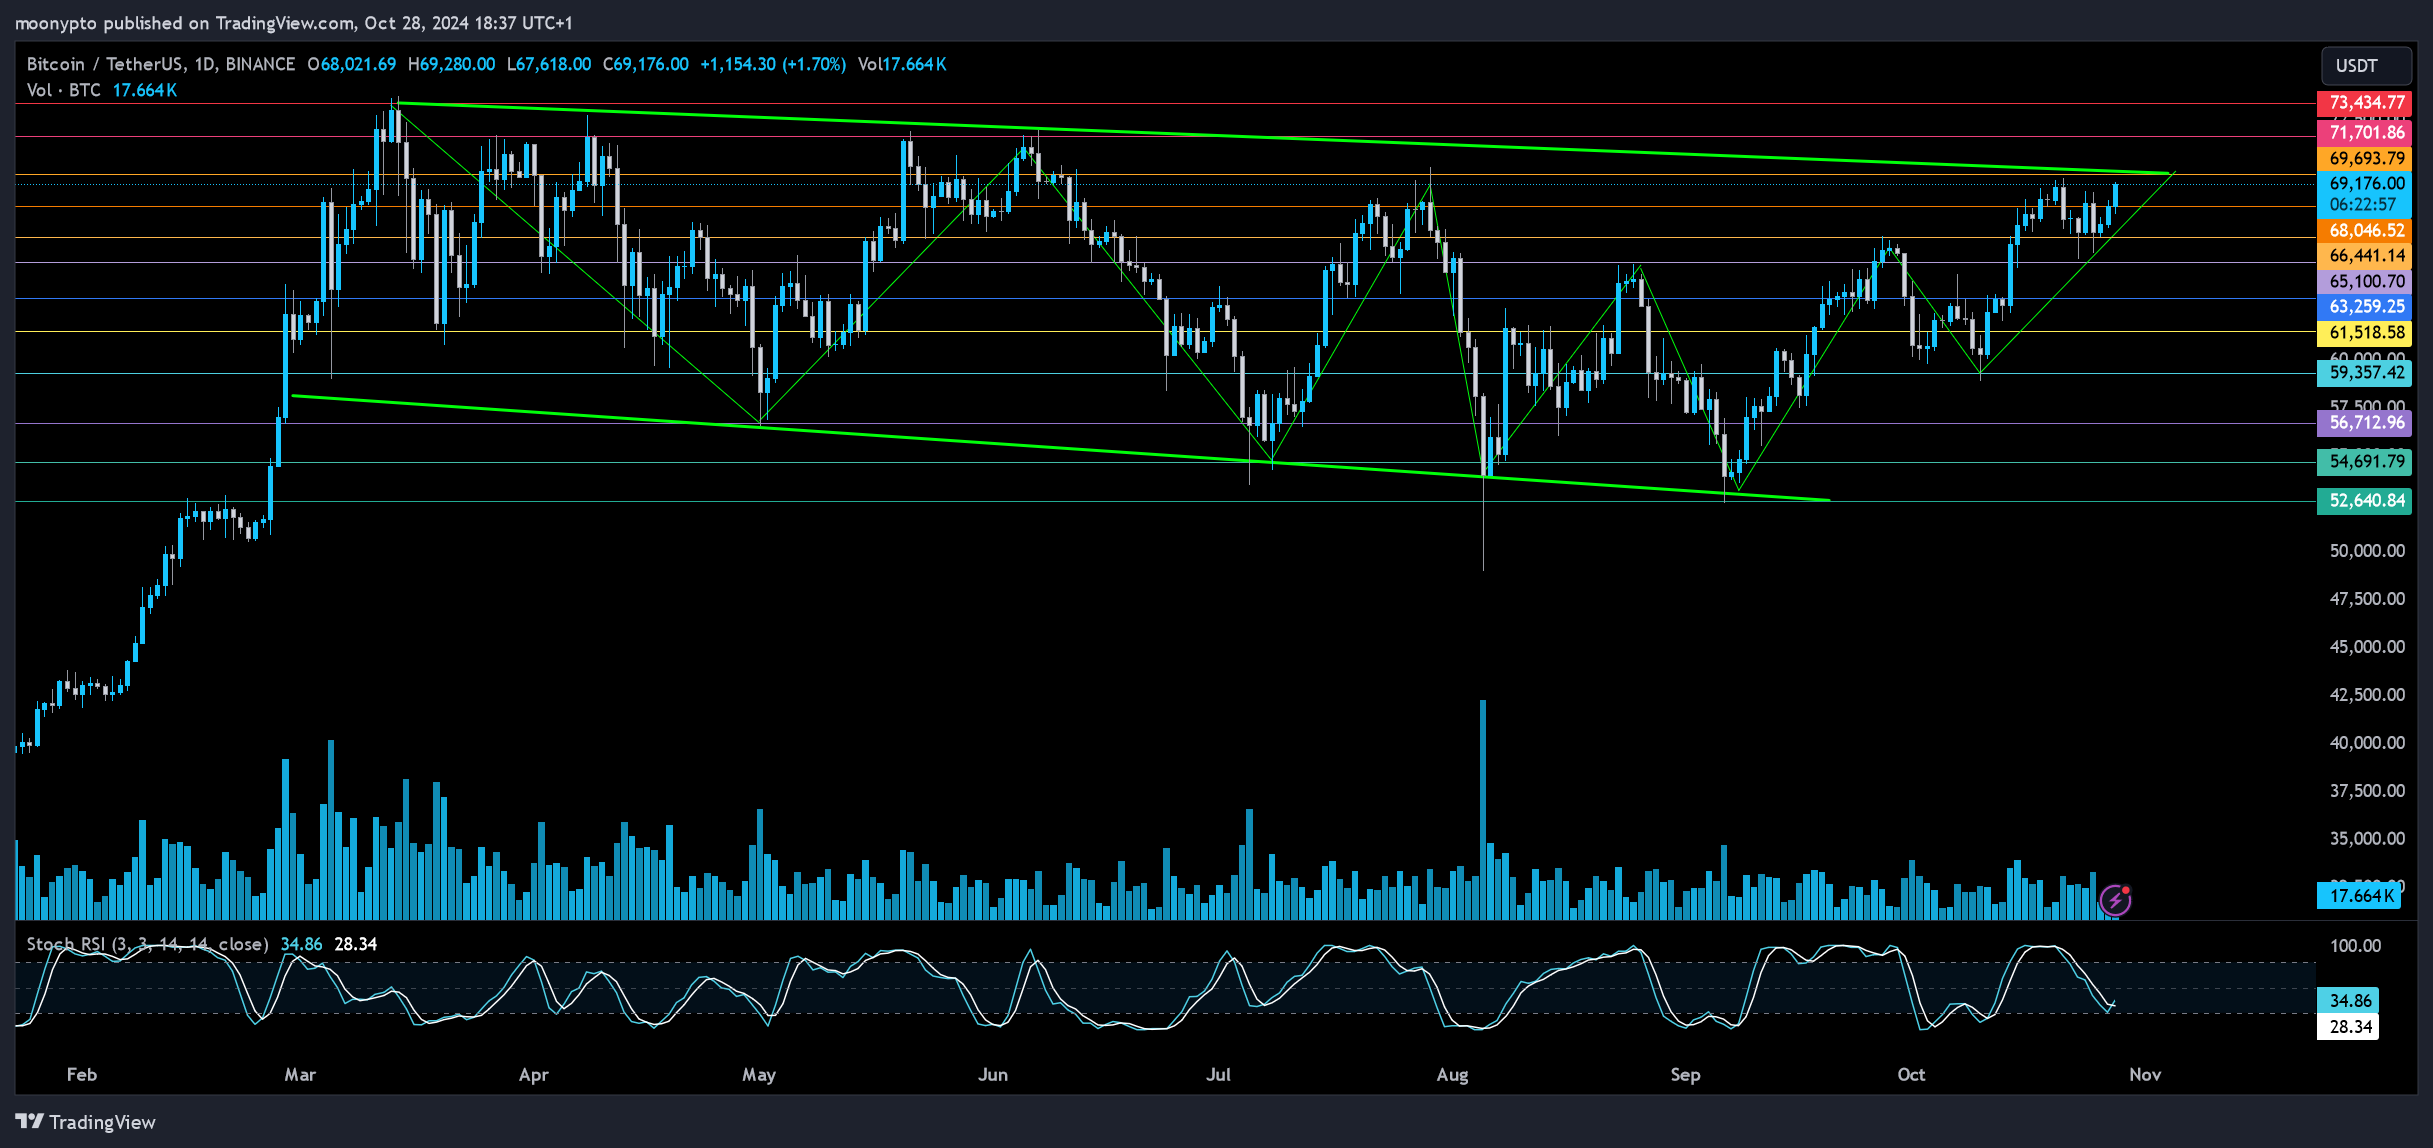The width and height of the screenshot is (2433, 1148).
Task: Click the 40,000.00 price axis tick
Action: point(2367,743)
